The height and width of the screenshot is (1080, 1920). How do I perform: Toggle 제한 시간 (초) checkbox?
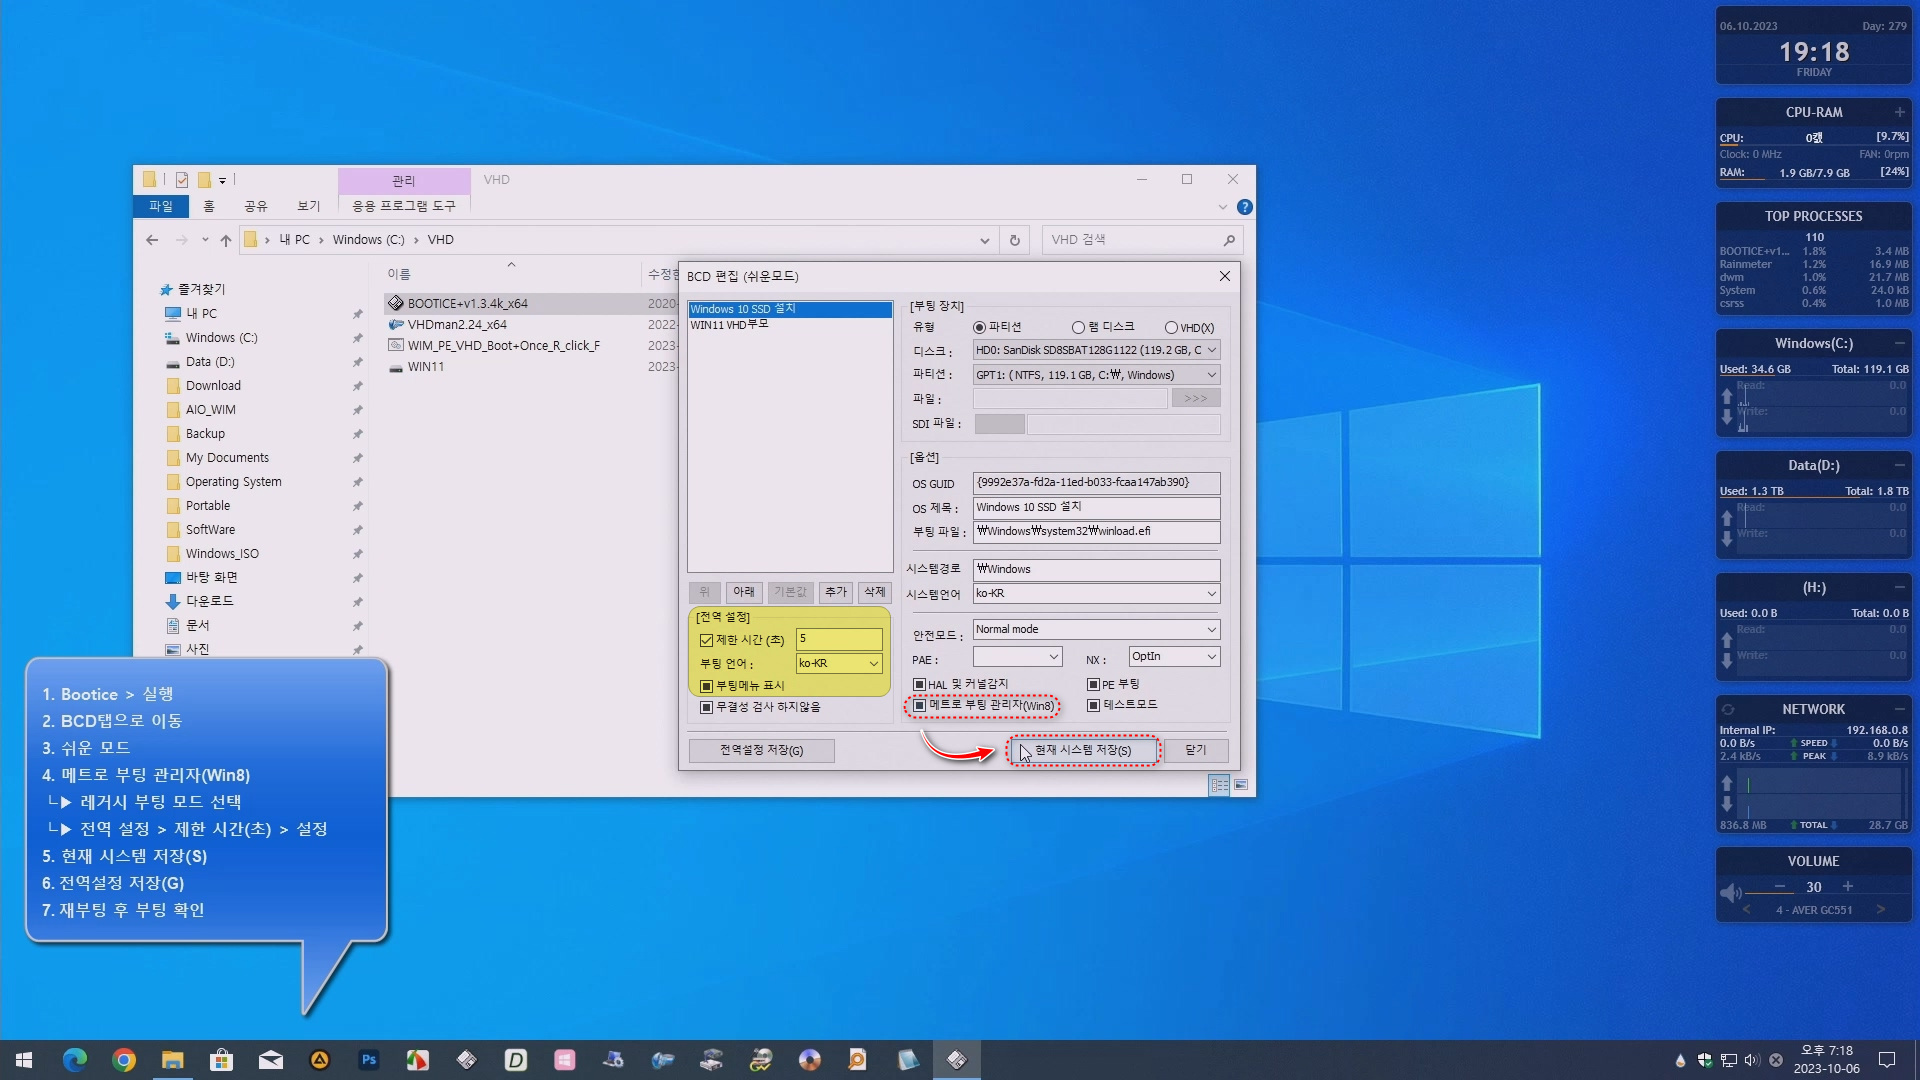(706, 640)
